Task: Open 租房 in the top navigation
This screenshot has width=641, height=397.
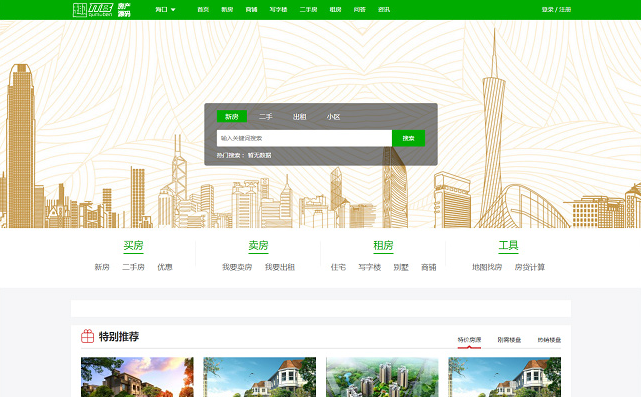Action: tap(335, 9)
